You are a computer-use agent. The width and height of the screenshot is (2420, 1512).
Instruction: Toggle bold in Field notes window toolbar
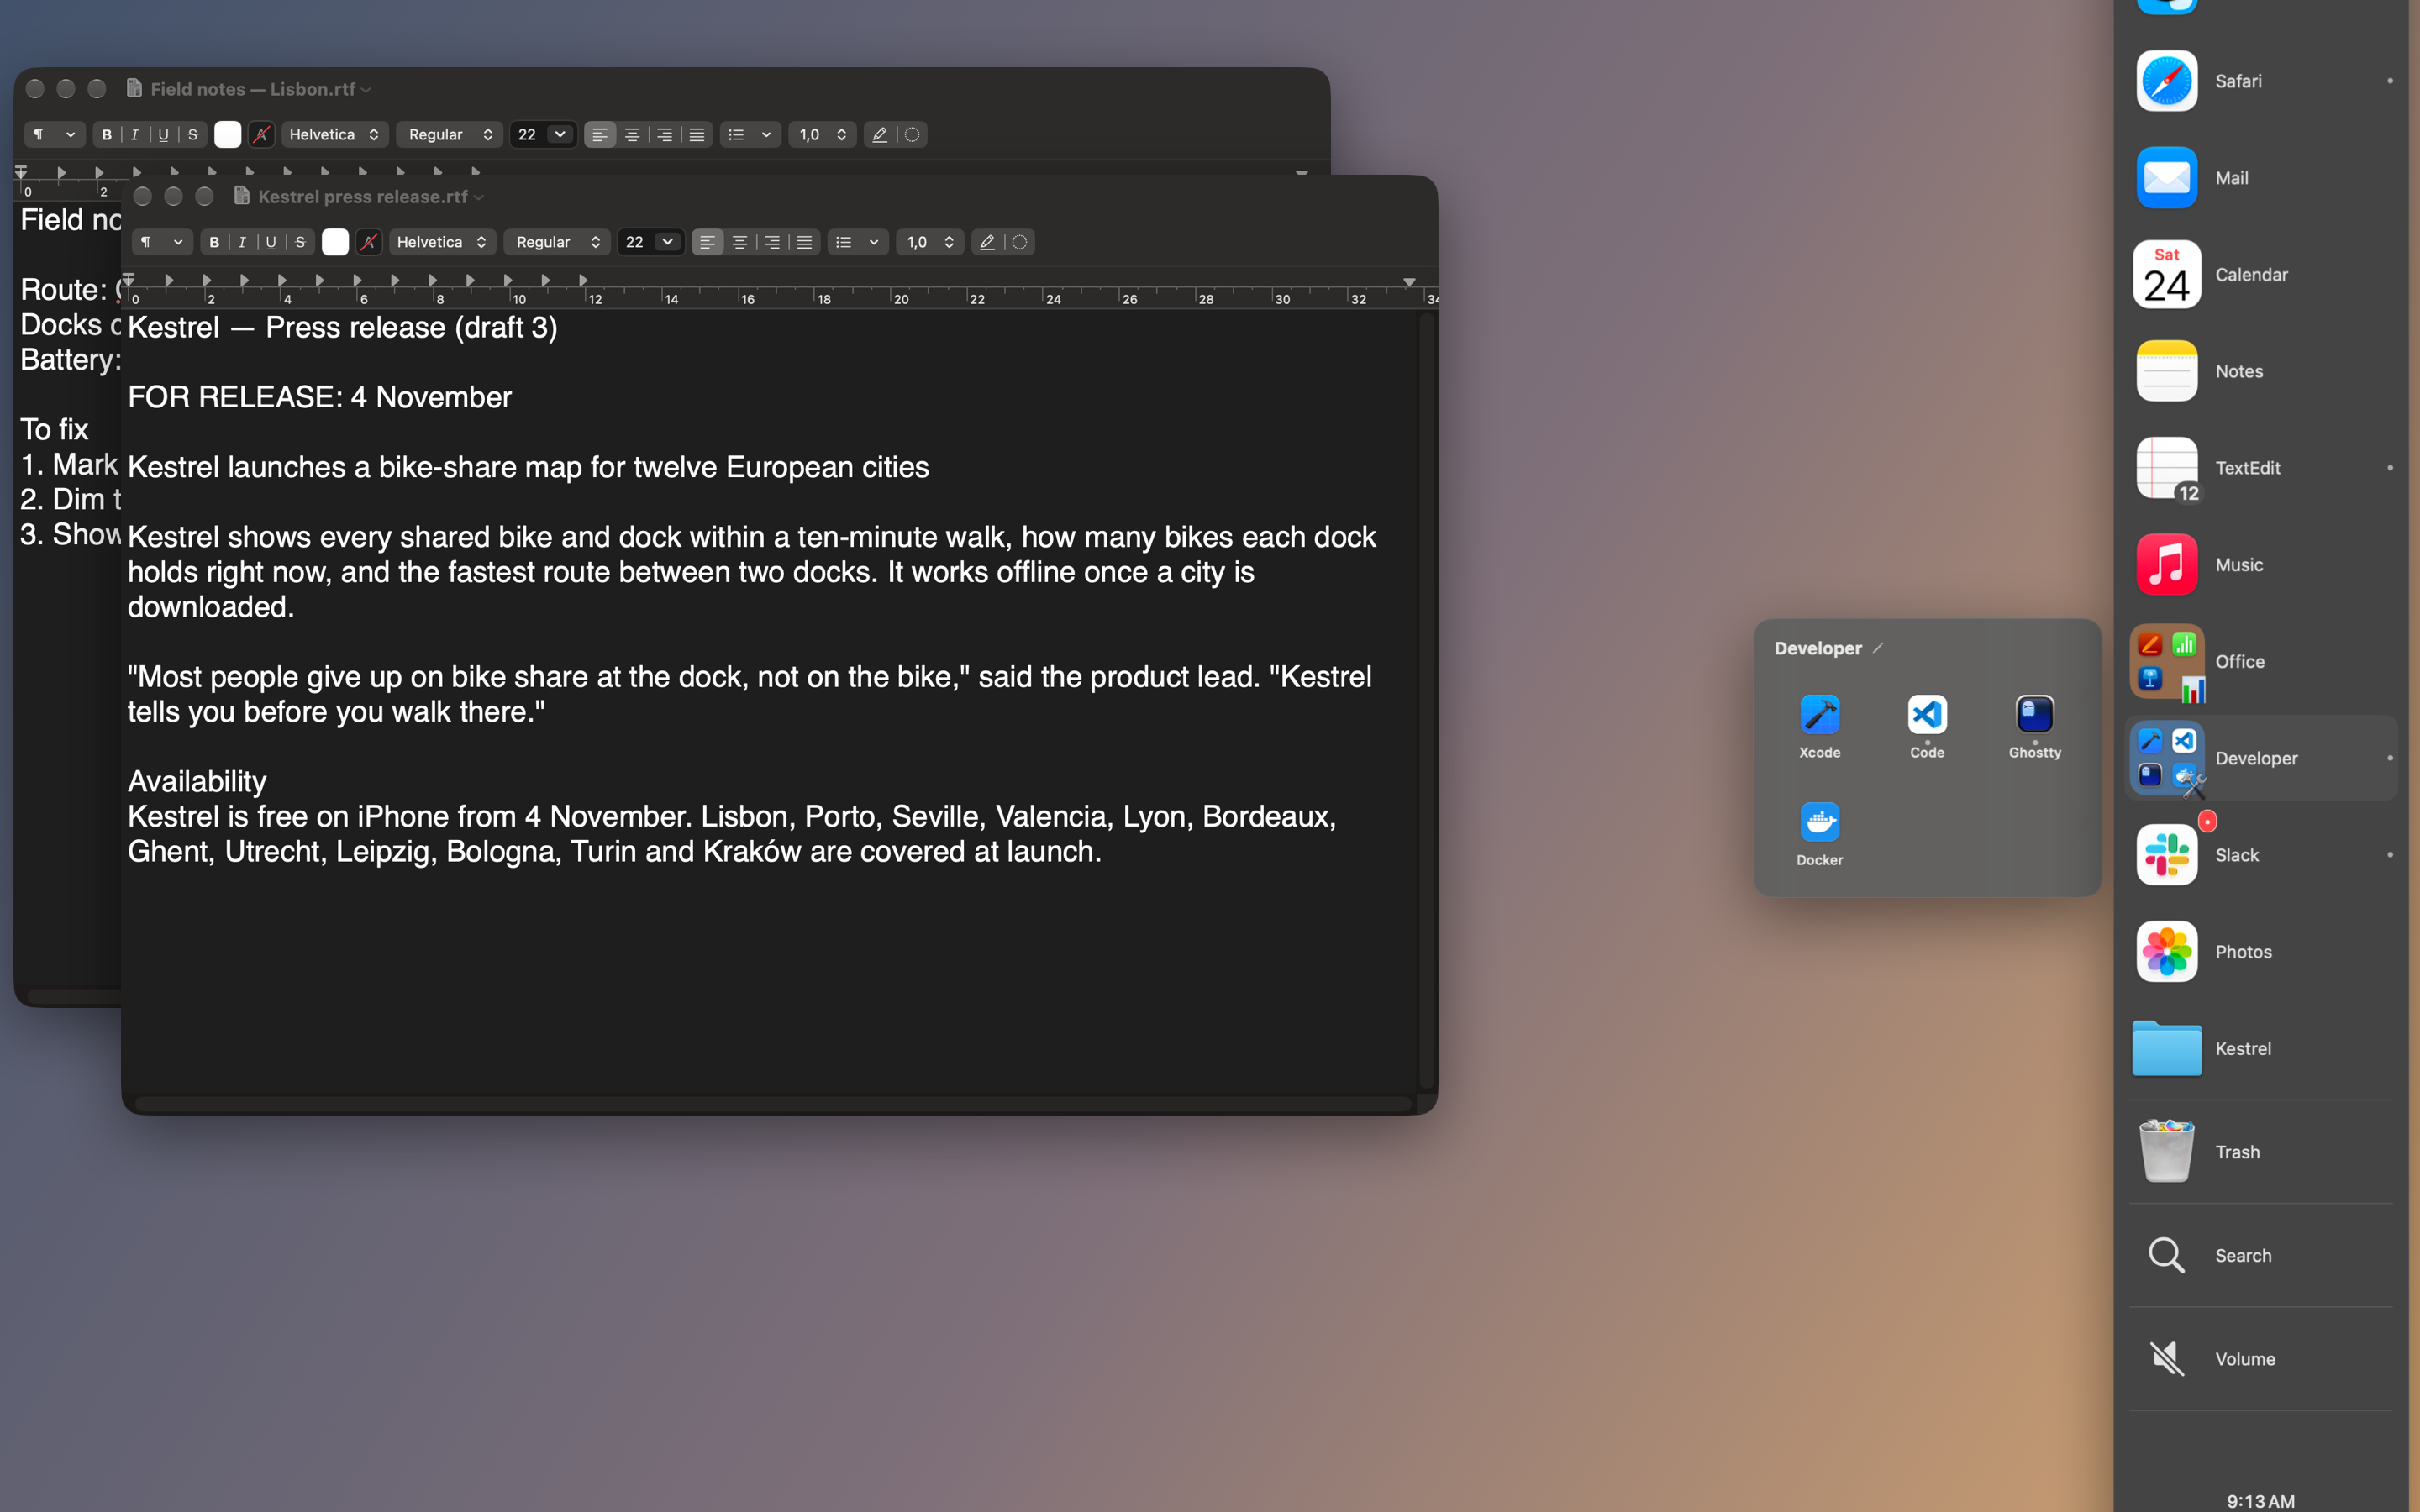click(107, 134)
